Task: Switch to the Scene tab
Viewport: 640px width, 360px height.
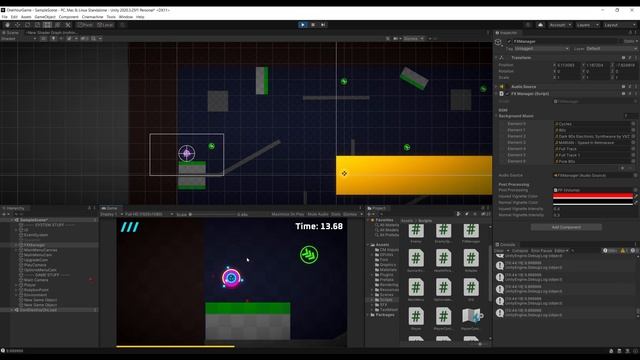Action: click(x=10, y=33)
